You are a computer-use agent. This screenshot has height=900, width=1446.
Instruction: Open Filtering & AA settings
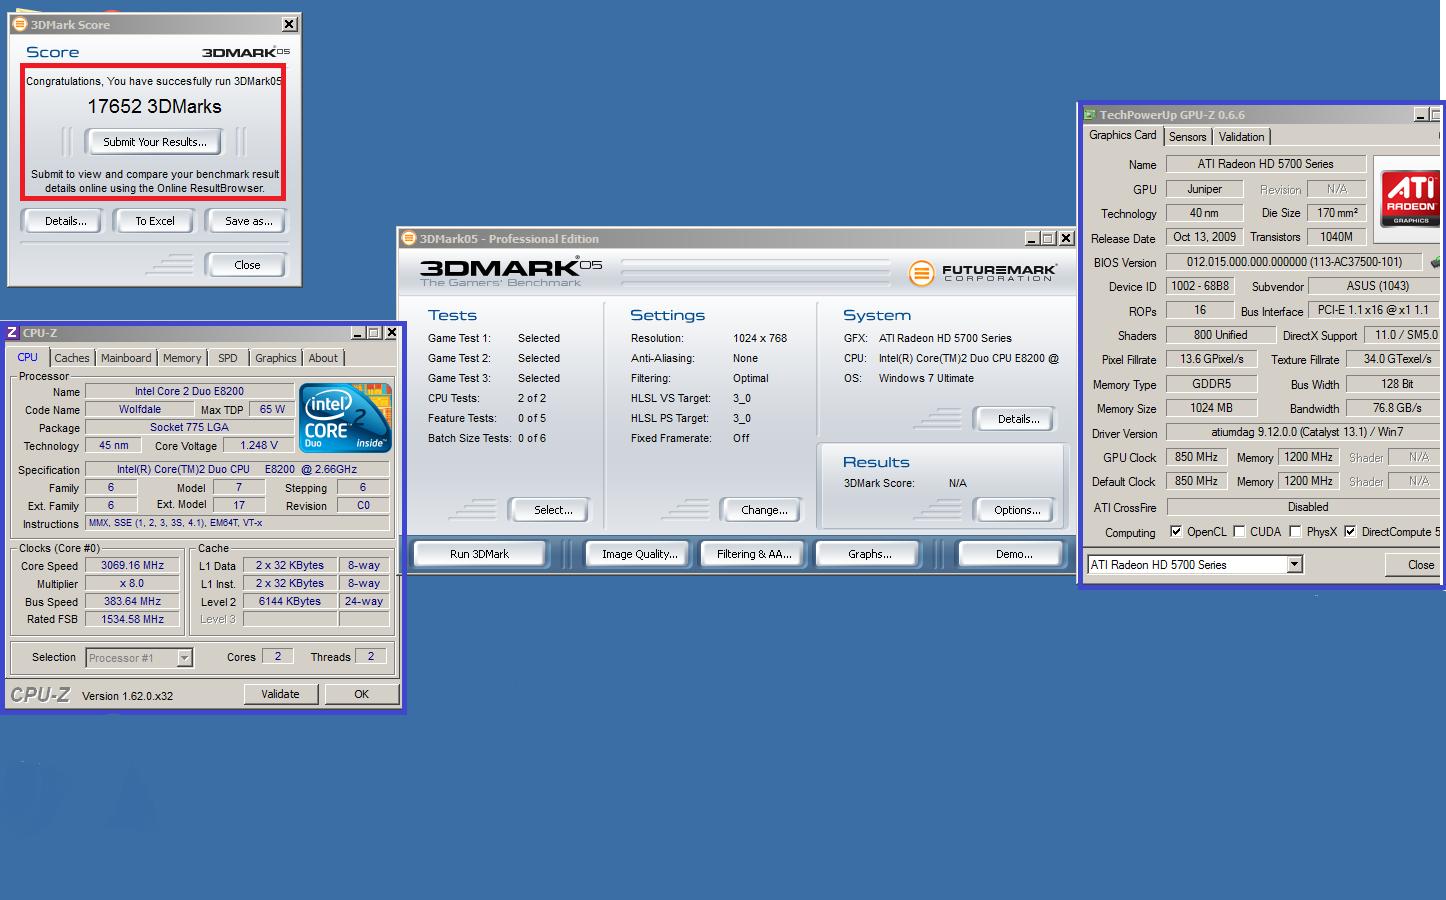coord(754,554)
